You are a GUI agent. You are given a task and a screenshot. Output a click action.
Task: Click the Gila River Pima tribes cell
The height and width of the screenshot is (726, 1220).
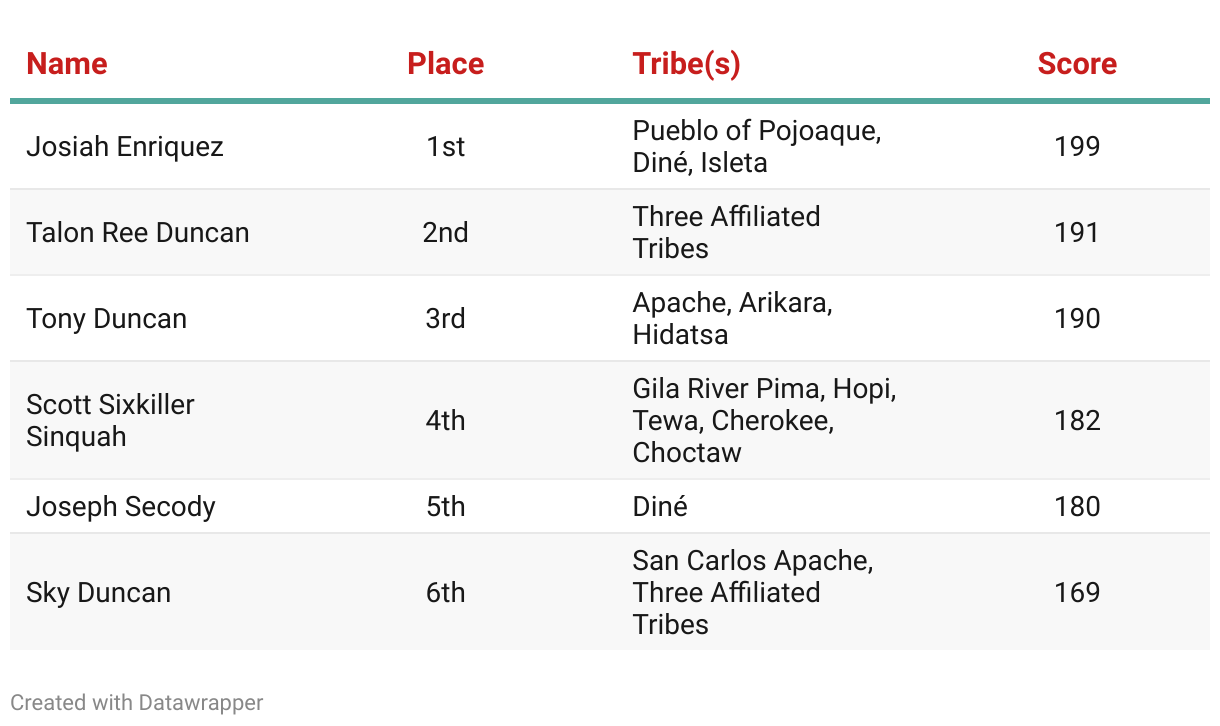tap(765, 421)
